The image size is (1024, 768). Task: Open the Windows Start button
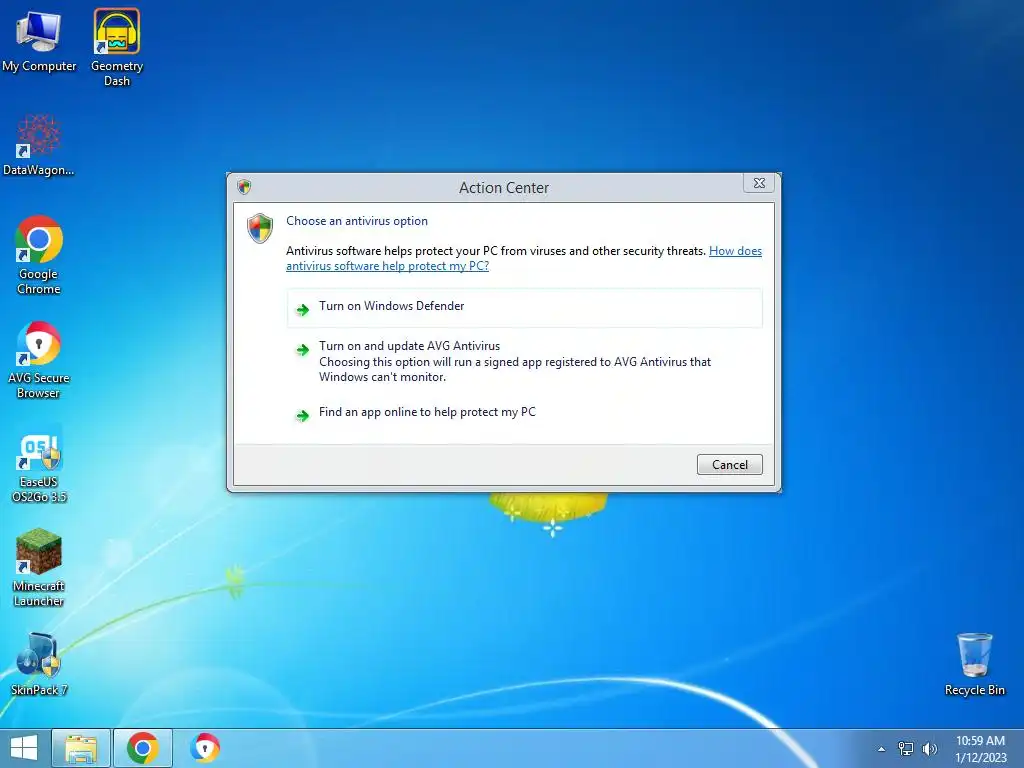click(x=24, y=748)
